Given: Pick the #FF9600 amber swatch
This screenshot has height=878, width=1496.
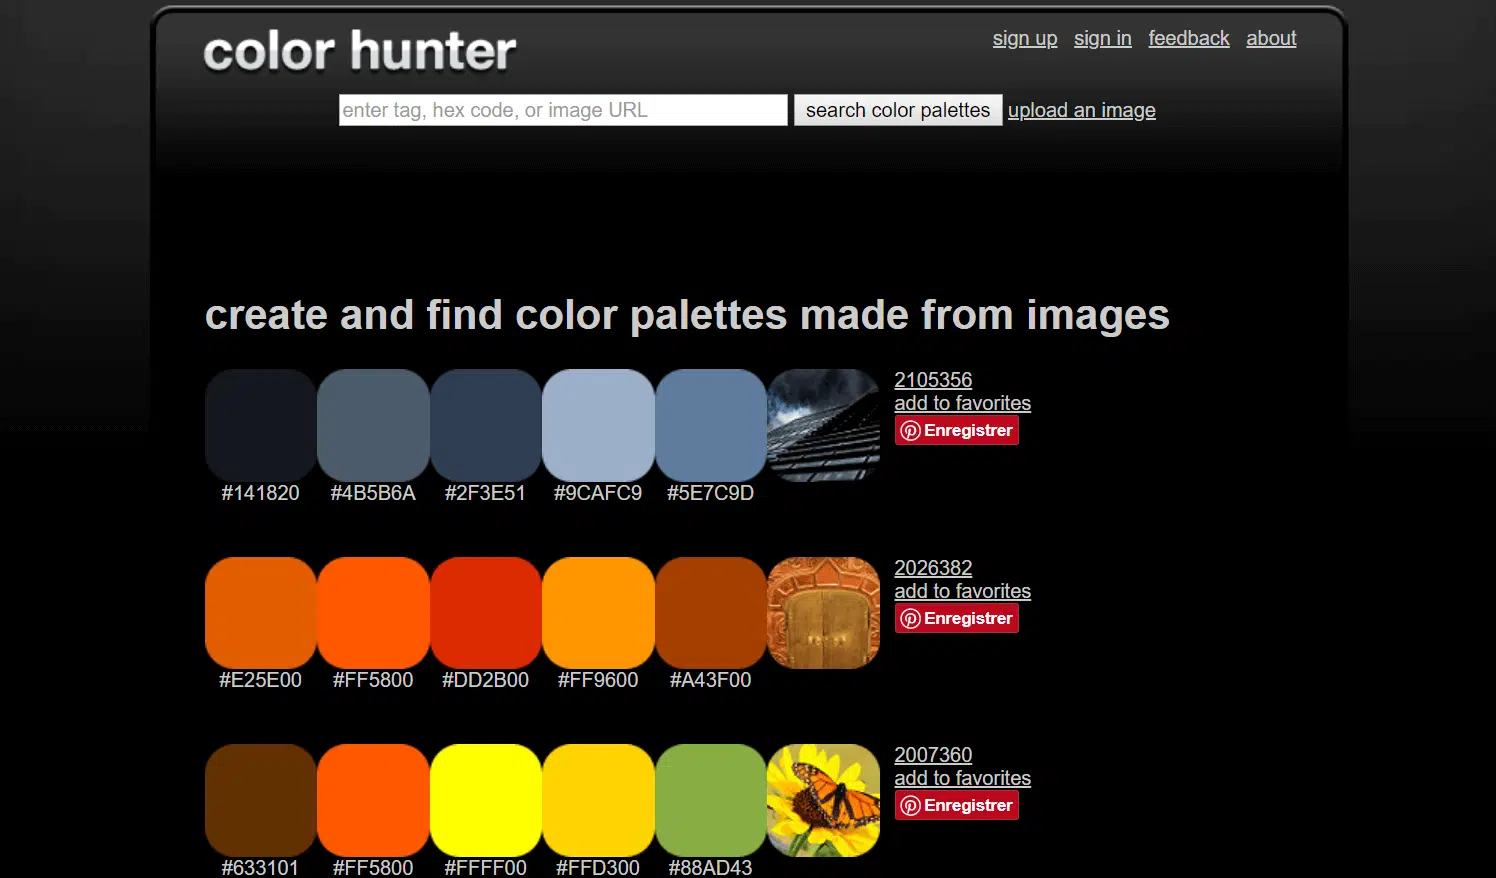Looking at the screenshot, I should [x=598, y=613].
